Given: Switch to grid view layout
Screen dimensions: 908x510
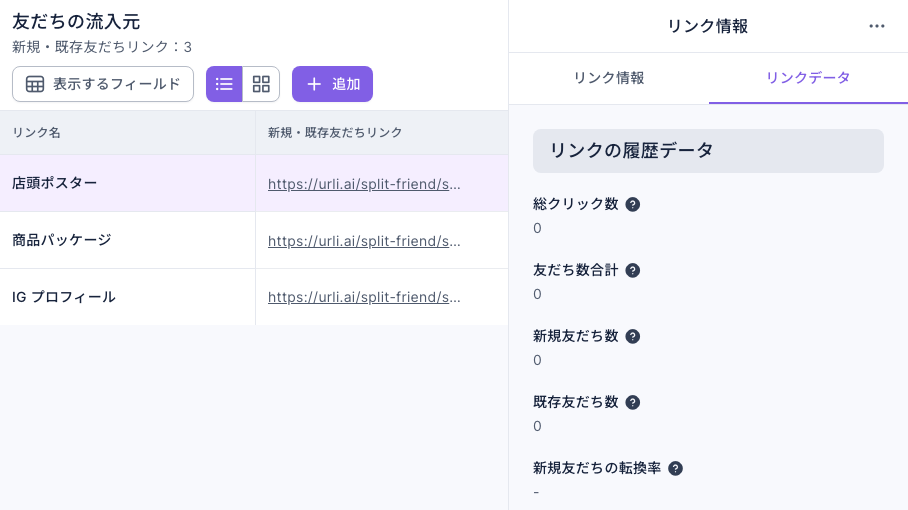Looking at the screenshot, I should (261, 84).
